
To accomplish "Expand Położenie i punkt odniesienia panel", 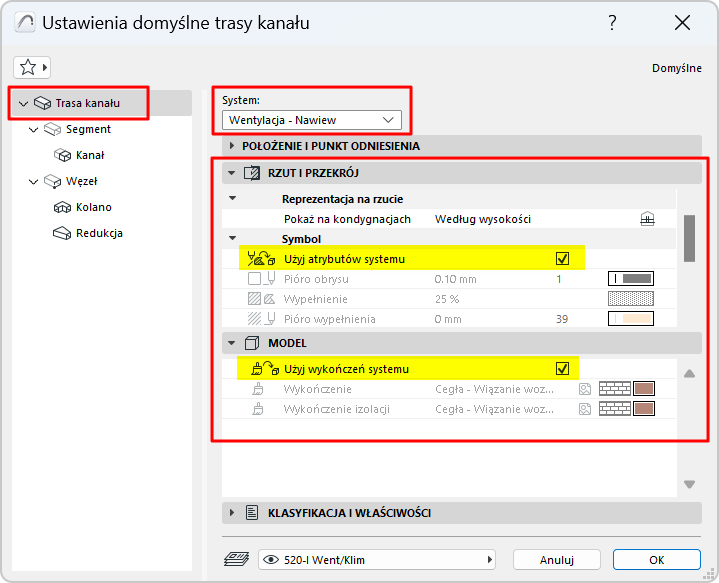I will 232,146.
